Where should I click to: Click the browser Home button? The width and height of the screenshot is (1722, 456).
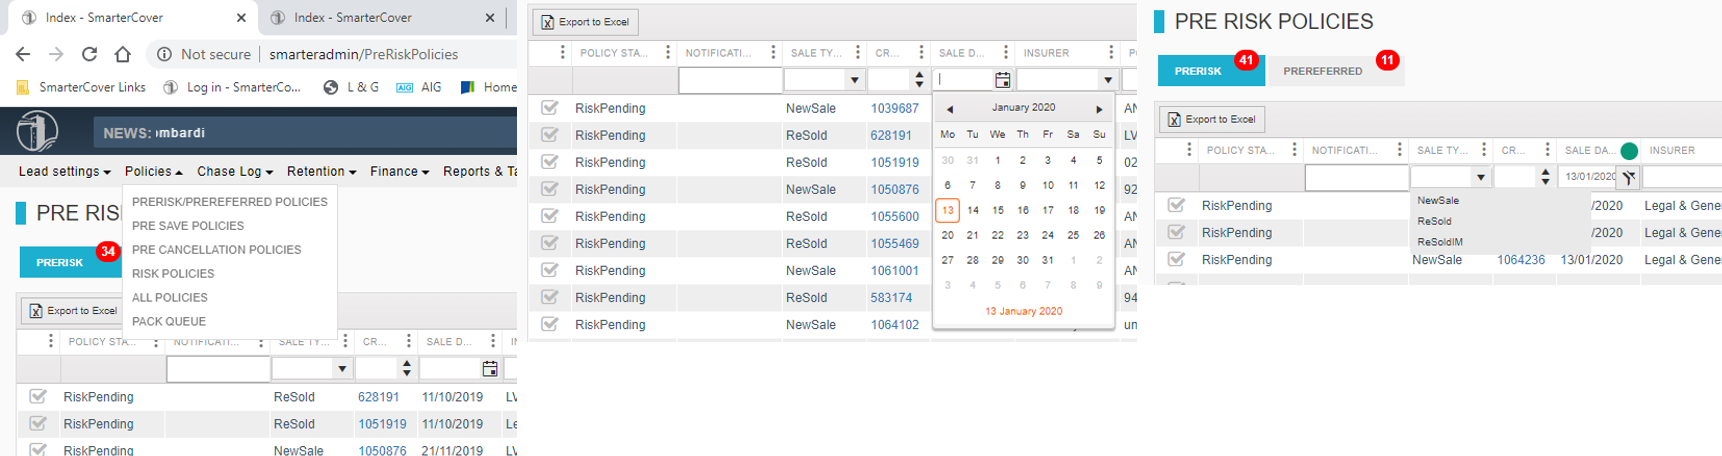122,54
